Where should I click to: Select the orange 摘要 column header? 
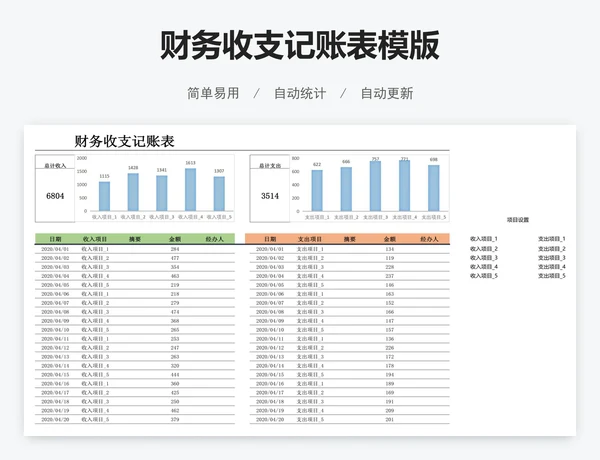349,239
